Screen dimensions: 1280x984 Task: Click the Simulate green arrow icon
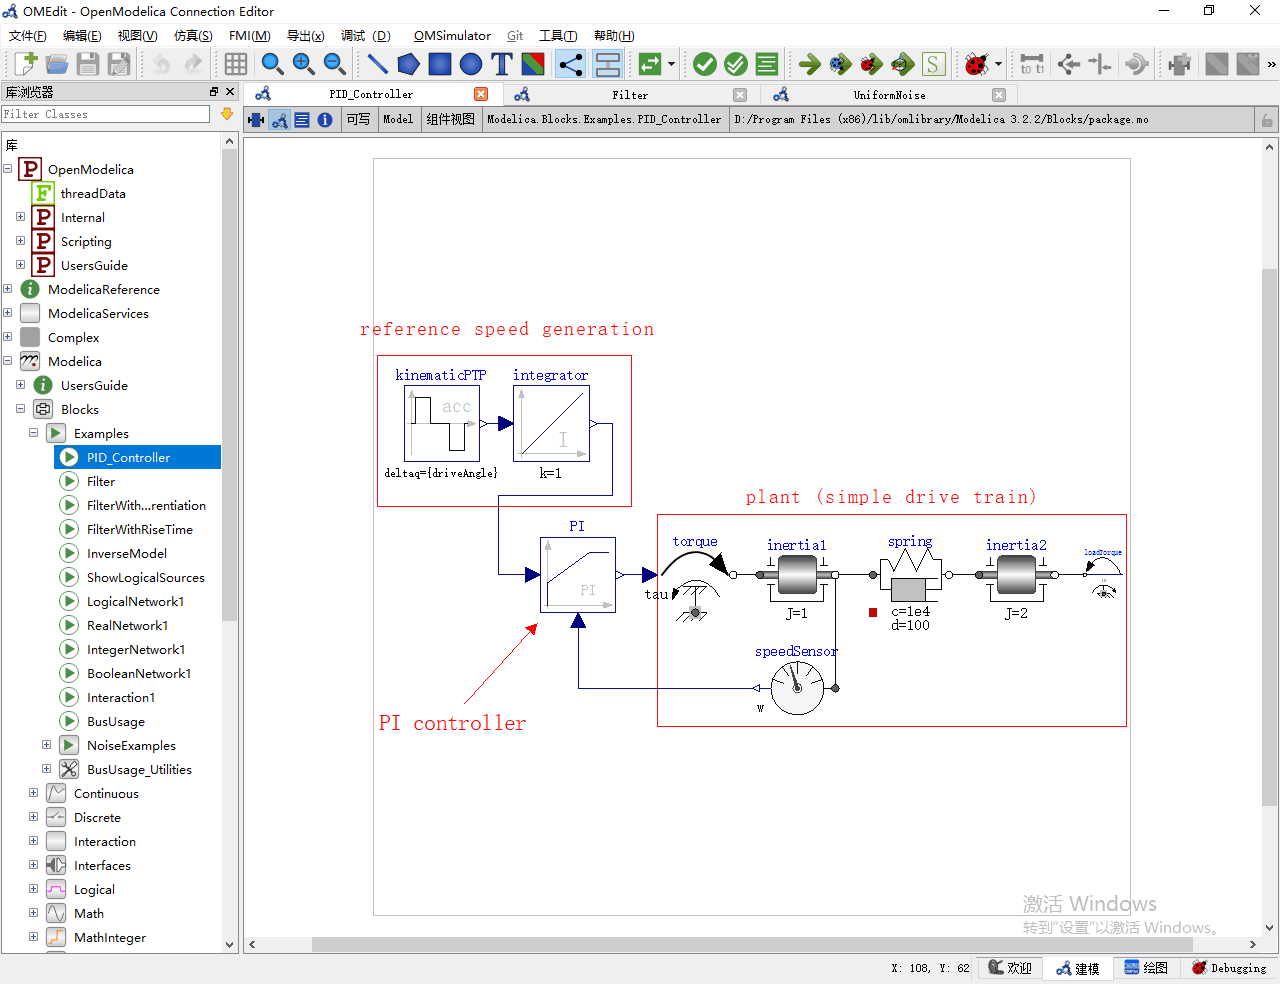[809, 64]
